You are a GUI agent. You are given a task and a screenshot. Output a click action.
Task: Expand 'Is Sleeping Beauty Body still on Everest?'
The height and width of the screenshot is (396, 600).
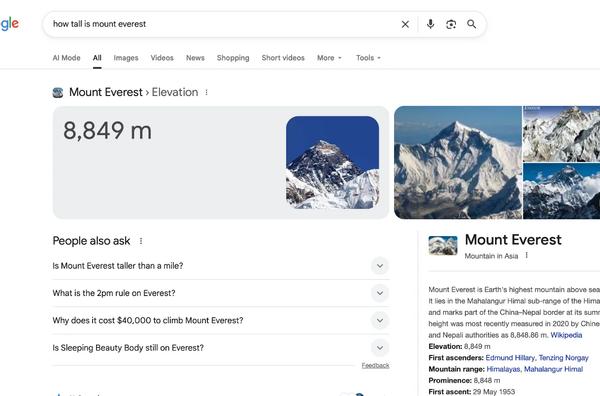[221, 348]
